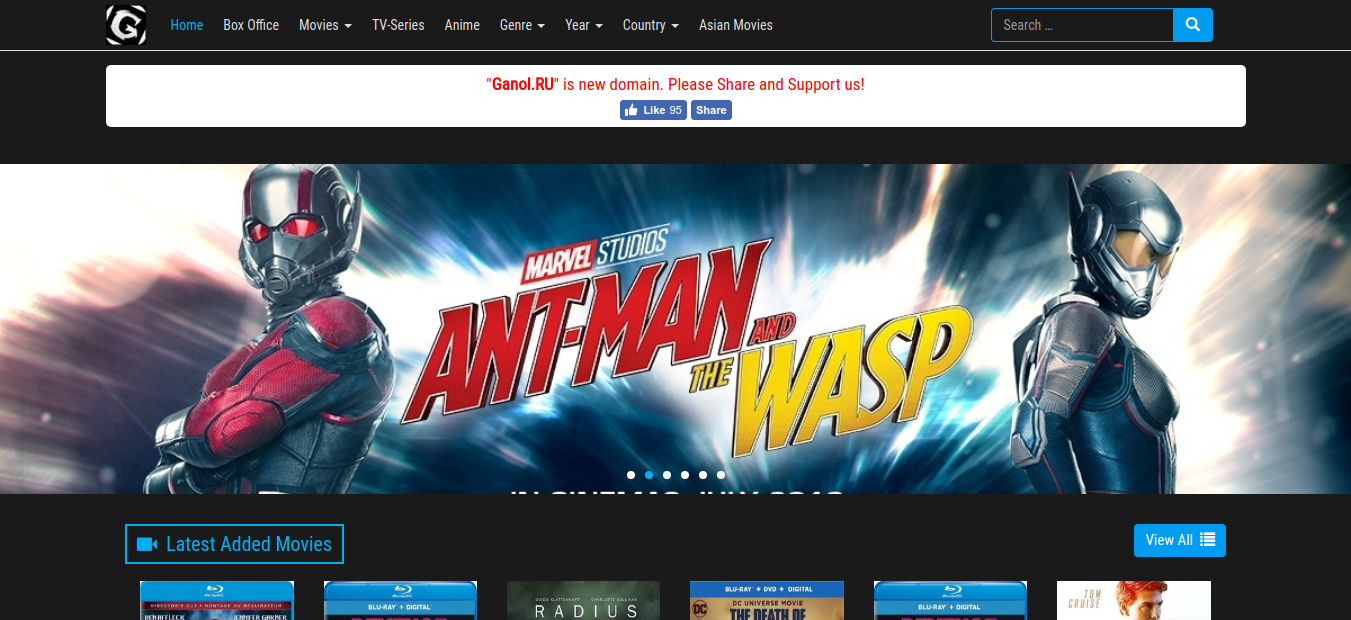Click the View All button
This screenshot has height=620, width=1351.
pyautogui.click(x=1179, y=540)
